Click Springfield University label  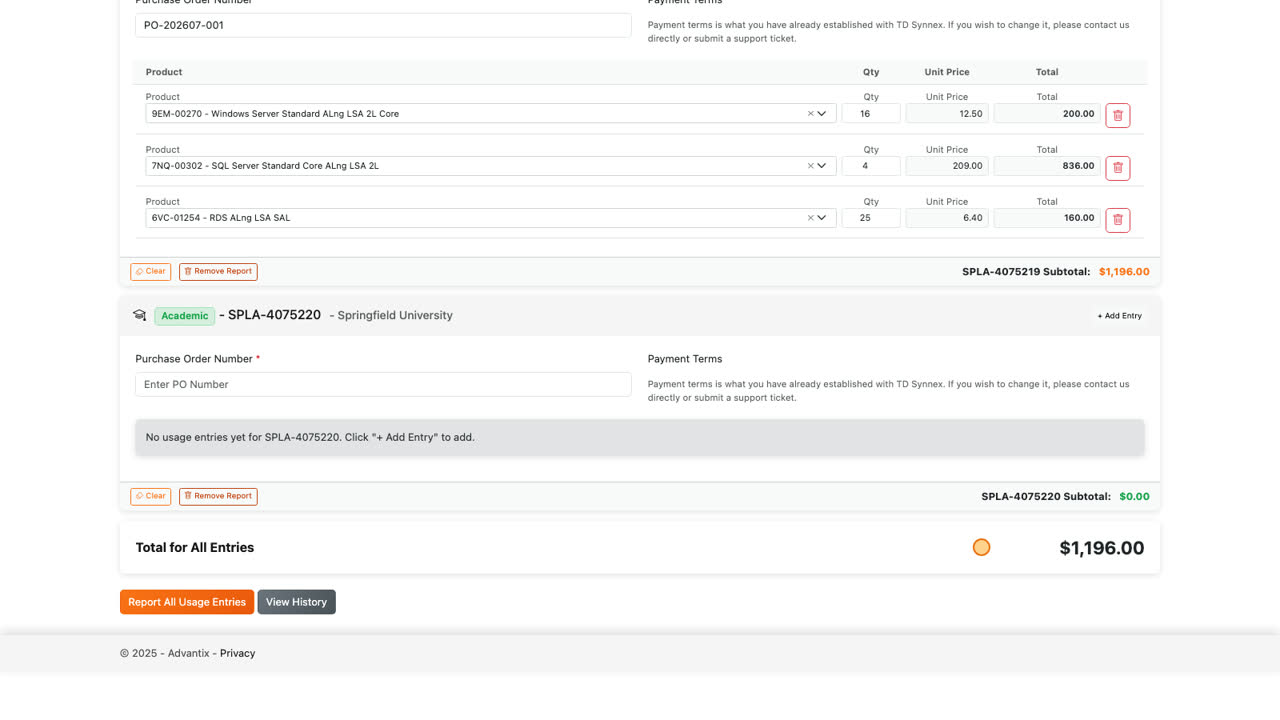pyautogui.click(x=395, y=315)
